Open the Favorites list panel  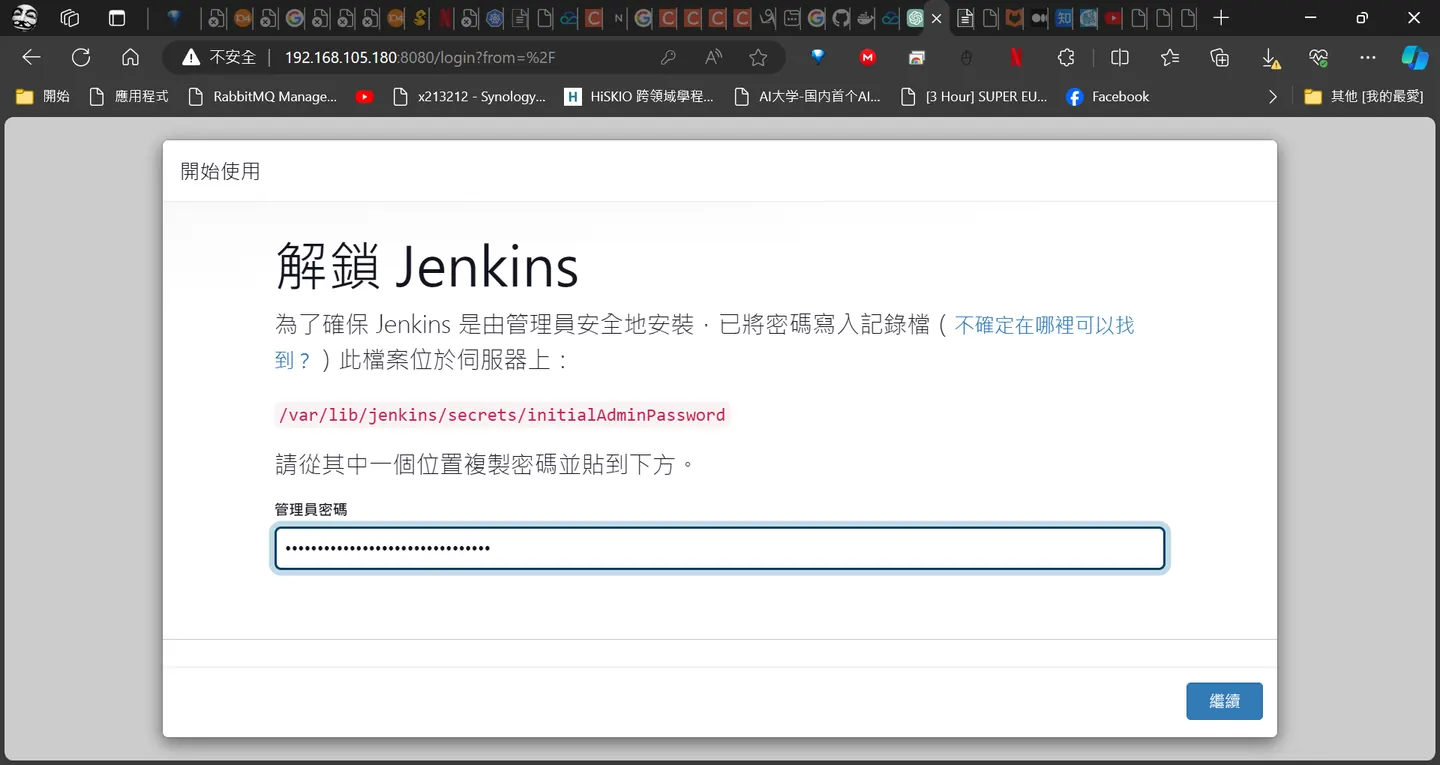click(1170, 57)
